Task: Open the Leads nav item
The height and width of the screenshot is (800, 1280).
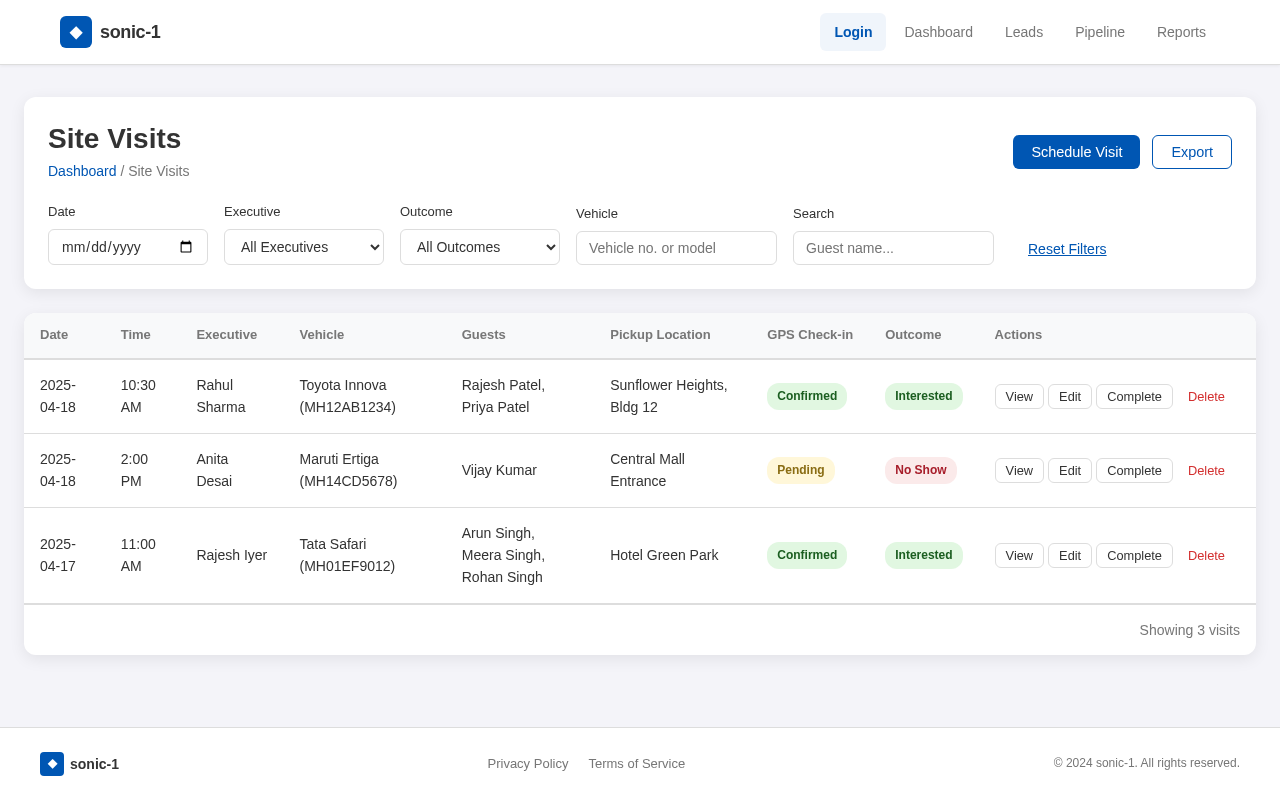Action: [x=1024, y=32]
